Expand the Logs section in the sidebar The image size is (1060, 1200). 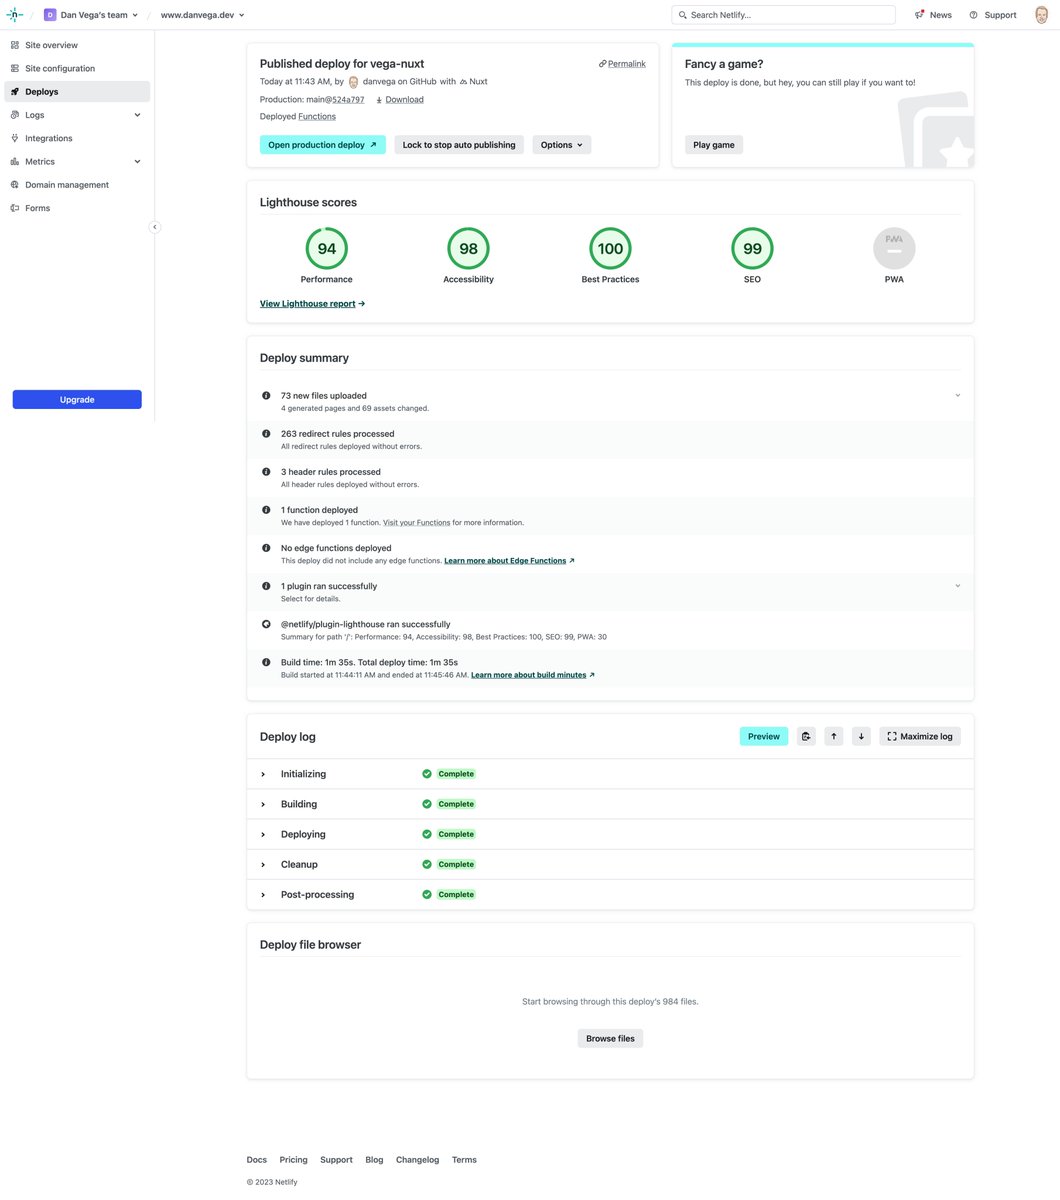click(x=137, y=114)
